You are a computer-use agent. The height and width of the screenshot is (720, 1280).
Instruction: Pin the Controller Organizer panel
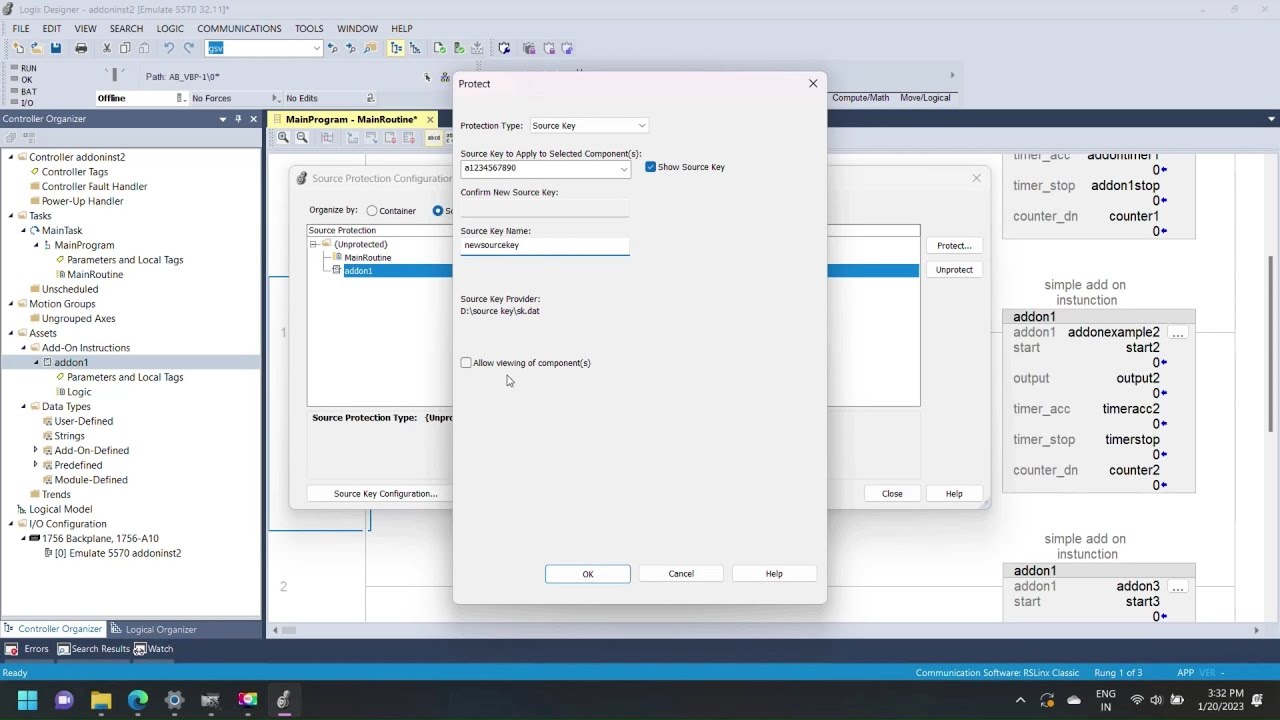click(238, 119)
